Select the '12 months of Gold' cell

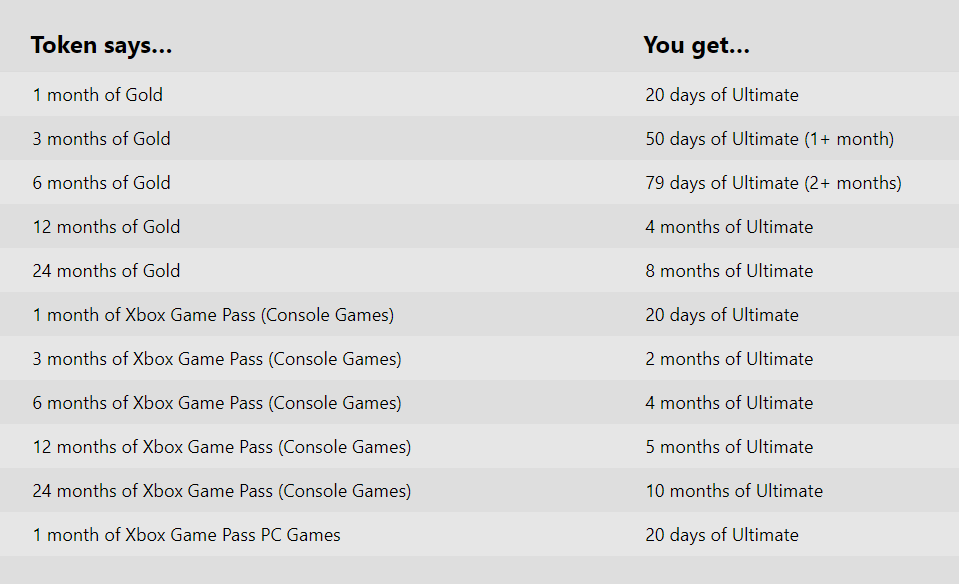pos(106,227)
